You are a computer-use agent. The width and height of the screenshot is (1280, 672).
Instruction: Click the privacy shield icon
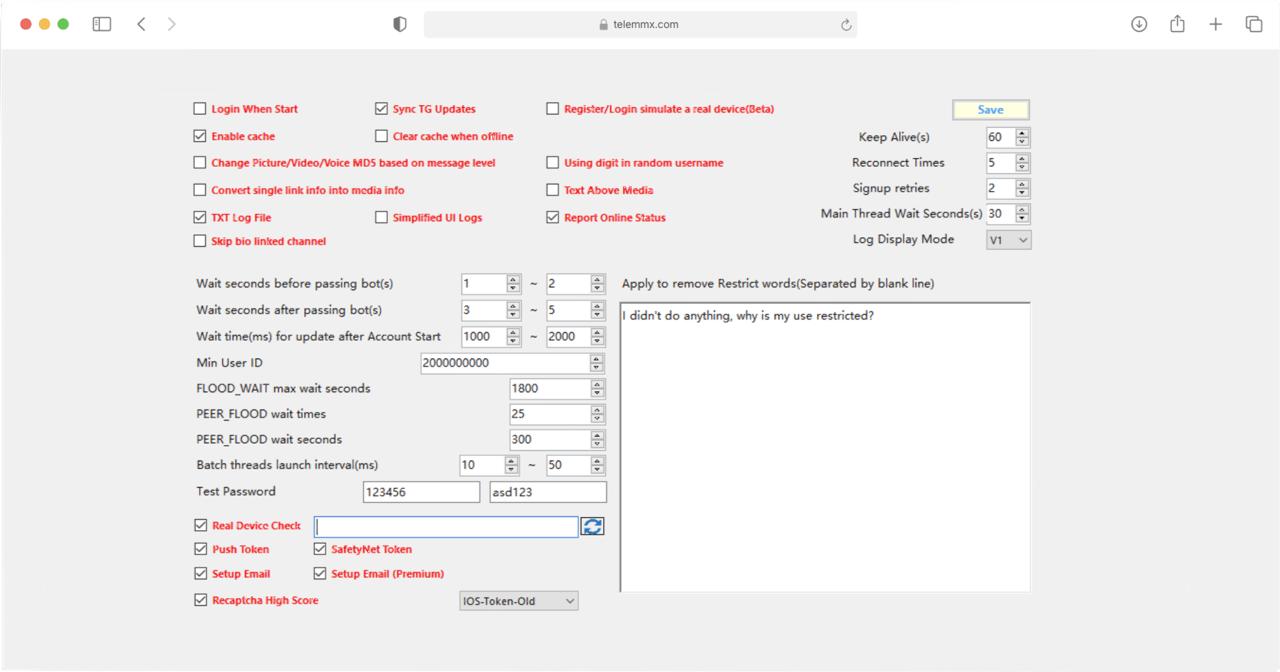click(x=400, y=25)
